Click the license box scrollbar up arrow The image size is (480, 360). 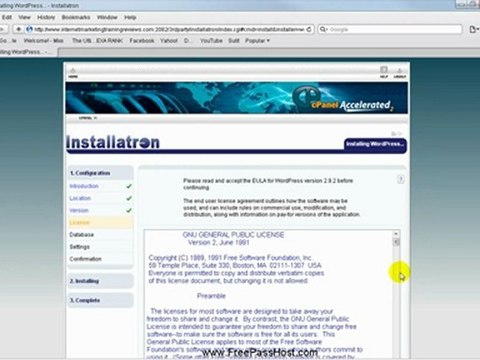tap(396, 234)
